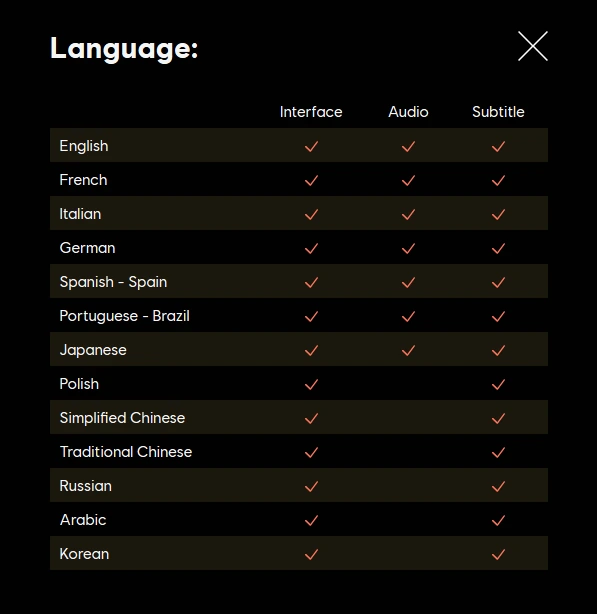Select the Spanish - Spain row label
597x614 pixels.
pyautogui.click(x=113, y=282)
